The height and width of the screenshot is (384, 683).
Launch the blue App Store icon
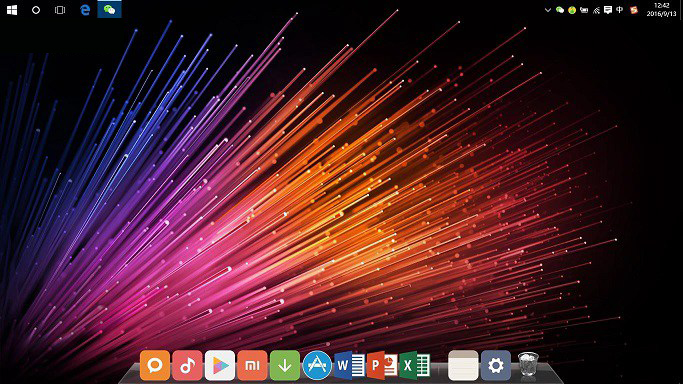(317, 365)
